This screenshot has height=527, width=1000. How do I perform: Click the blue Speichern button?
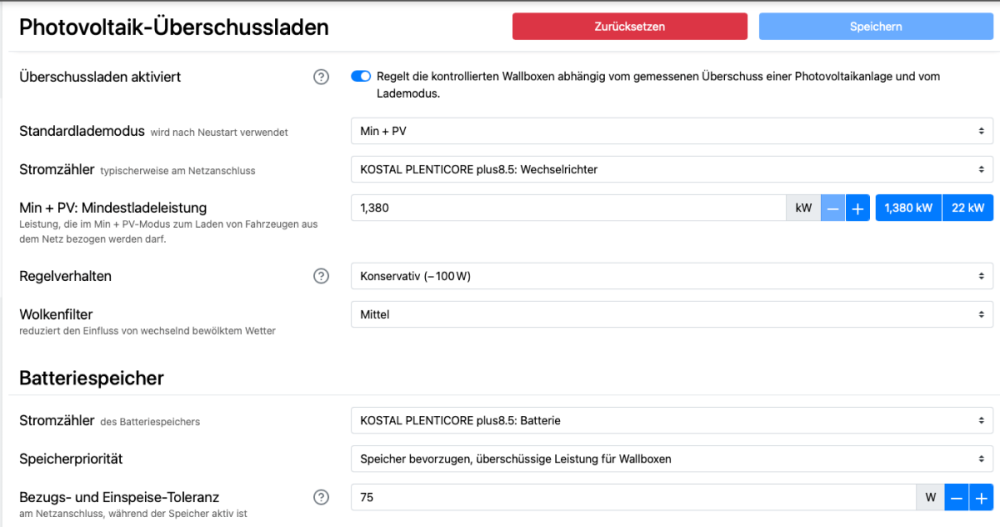coord(876,26)
